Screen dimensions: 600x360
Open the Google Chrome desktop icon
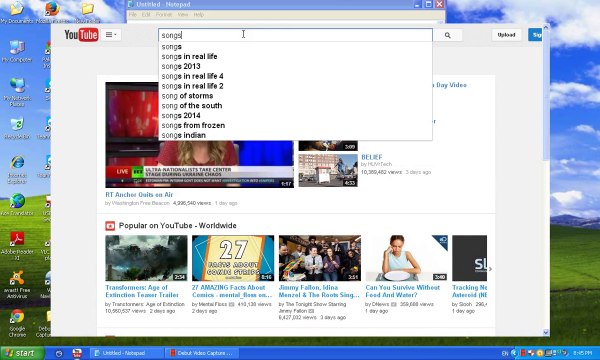(x=17, y=323)
